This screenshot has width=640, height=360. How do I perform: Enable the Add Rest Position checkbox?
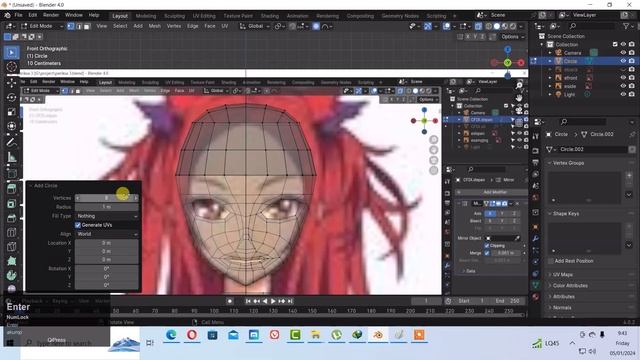pos(551,261)
